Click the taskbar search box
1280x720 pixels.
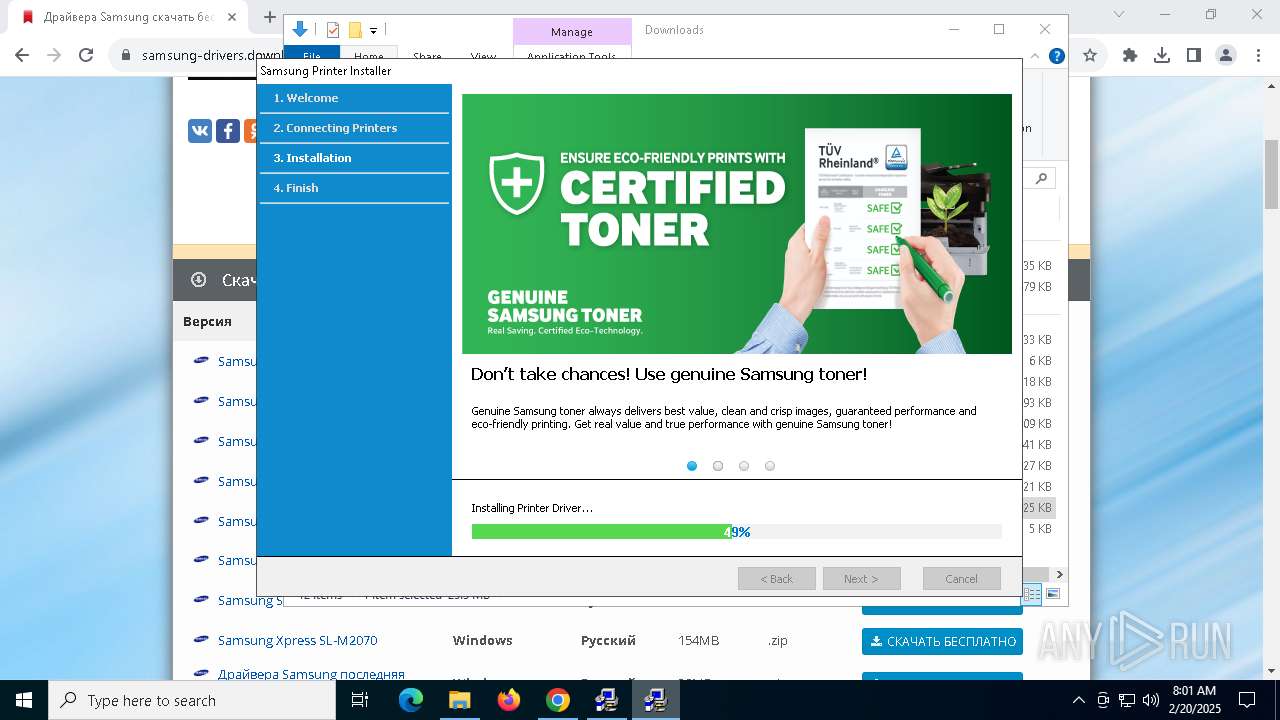point(192,700)
